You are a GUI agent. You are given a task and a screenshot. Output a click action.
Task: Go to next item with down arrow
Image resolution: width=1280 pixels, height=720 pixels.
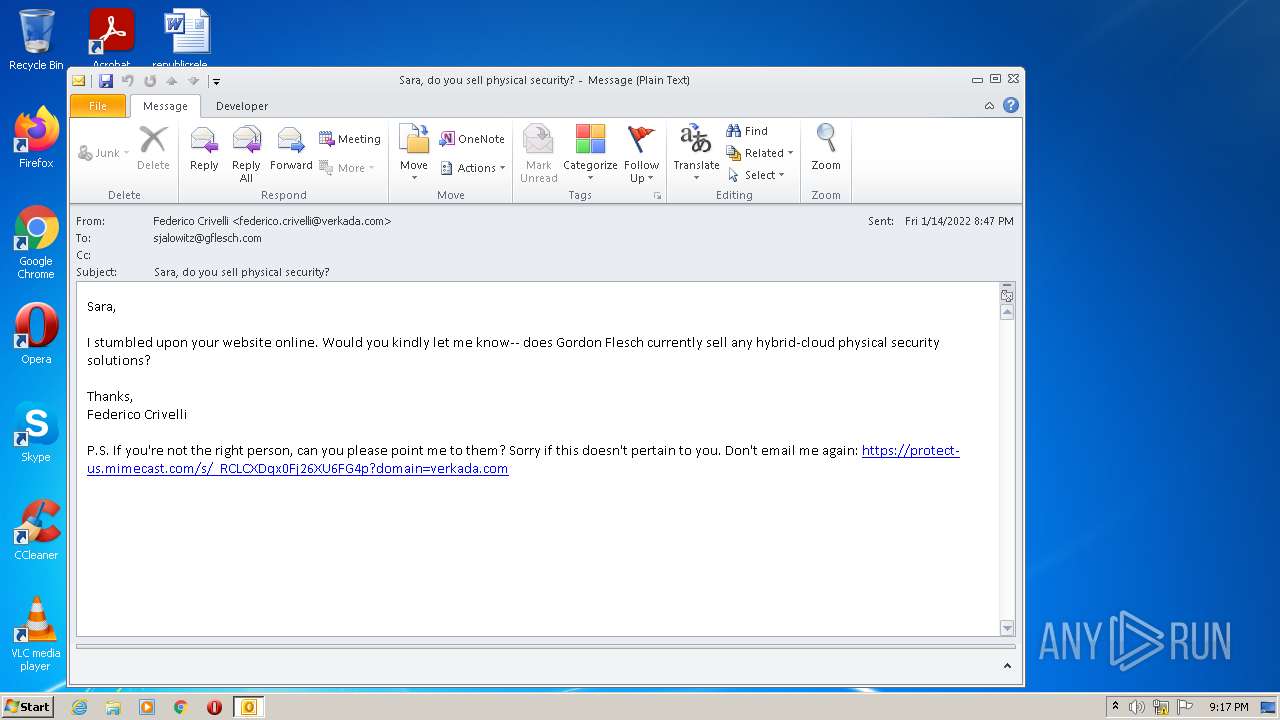pyautogui.click(x=194, y=81)
